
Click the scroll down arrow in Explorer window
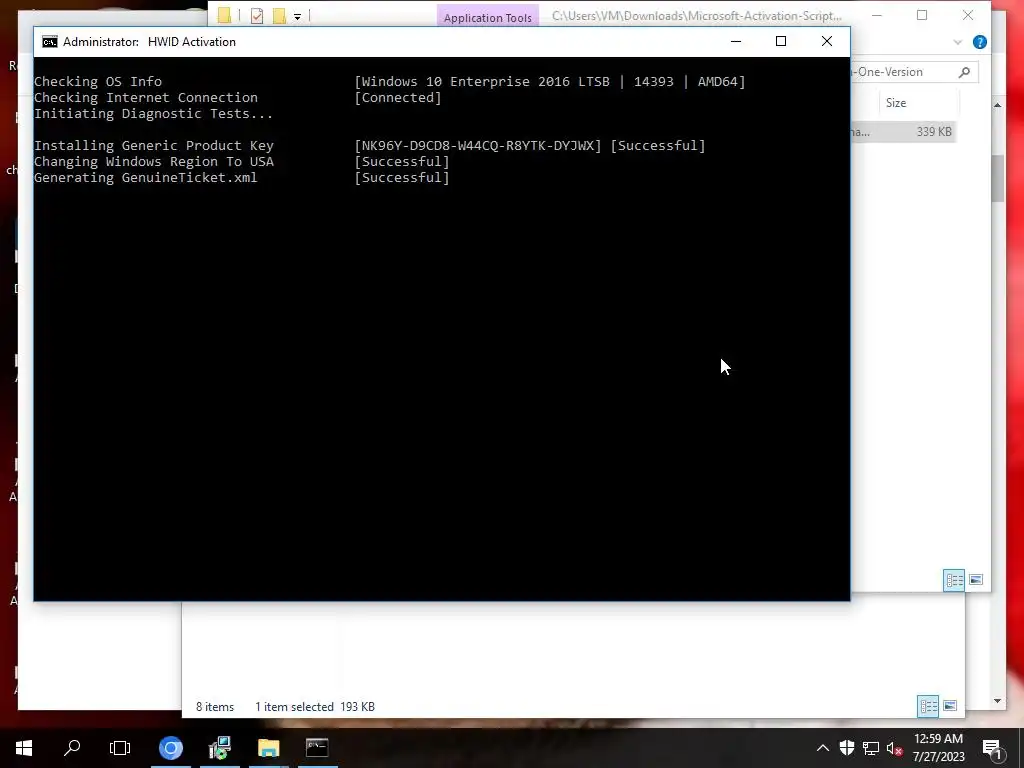coord(997,701)
